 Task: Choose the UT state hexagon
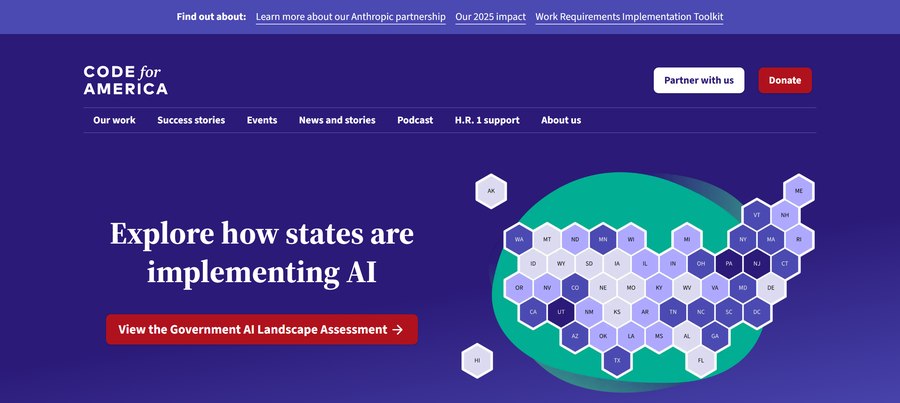click(x=561, y=312)
